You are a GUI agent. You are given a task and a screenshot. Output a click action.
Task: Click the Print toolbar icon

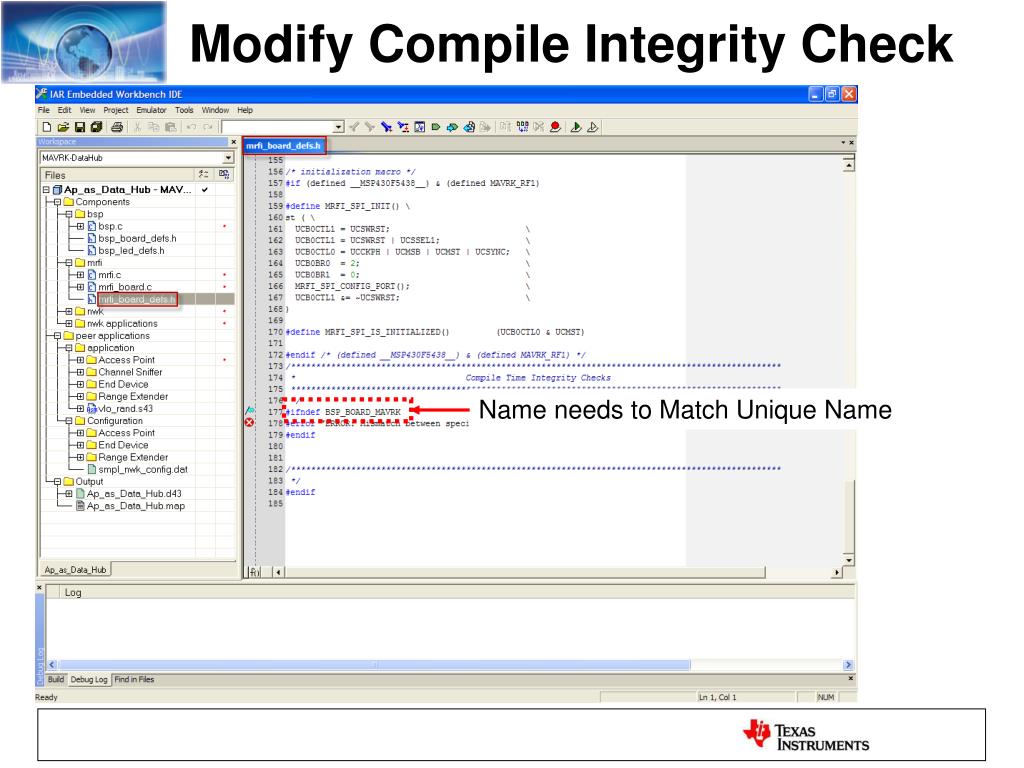(117, 127)
